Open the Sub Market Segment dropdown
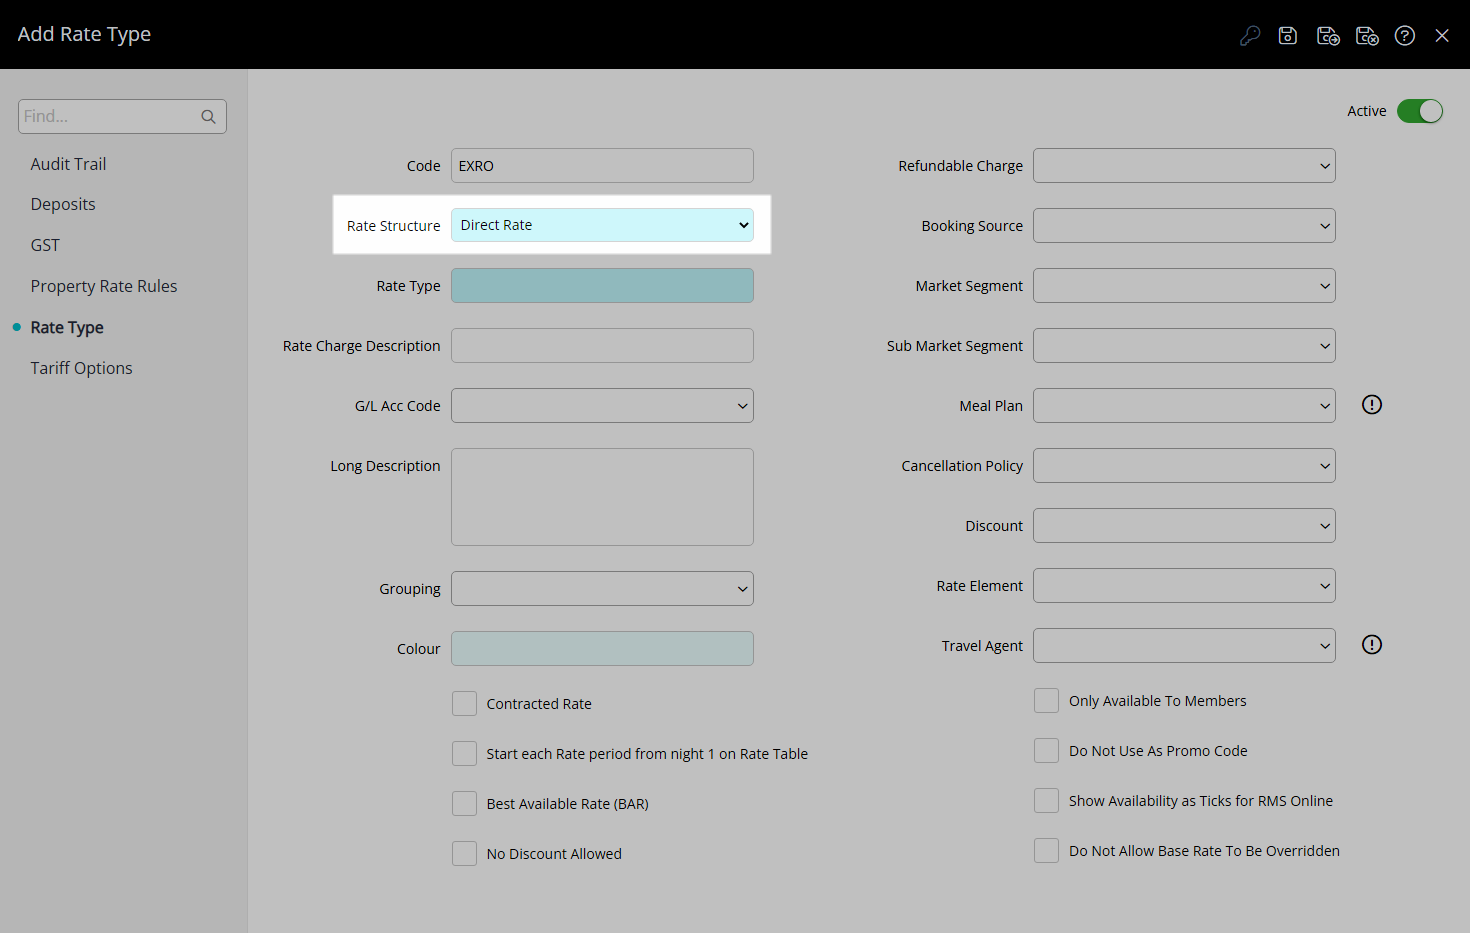The height and width of the screenshot is (933, 1470). 1184,346
